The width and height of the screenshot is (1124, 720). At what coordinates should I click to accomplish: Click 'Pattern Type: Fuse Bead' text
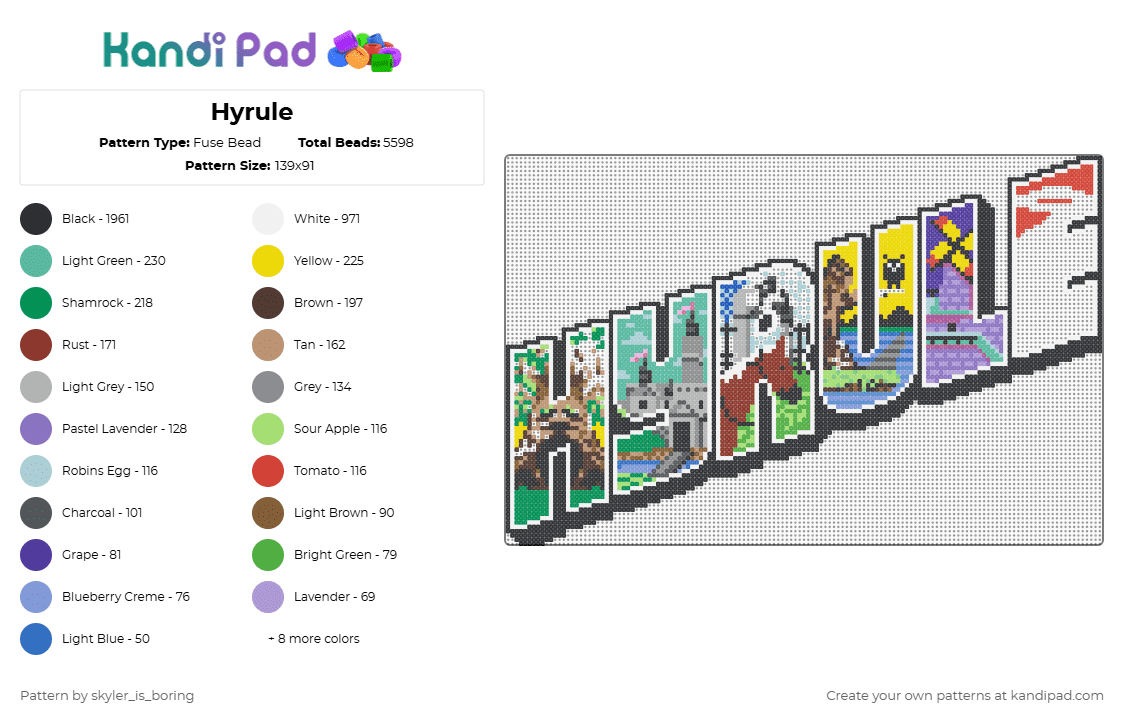point(180,143)
